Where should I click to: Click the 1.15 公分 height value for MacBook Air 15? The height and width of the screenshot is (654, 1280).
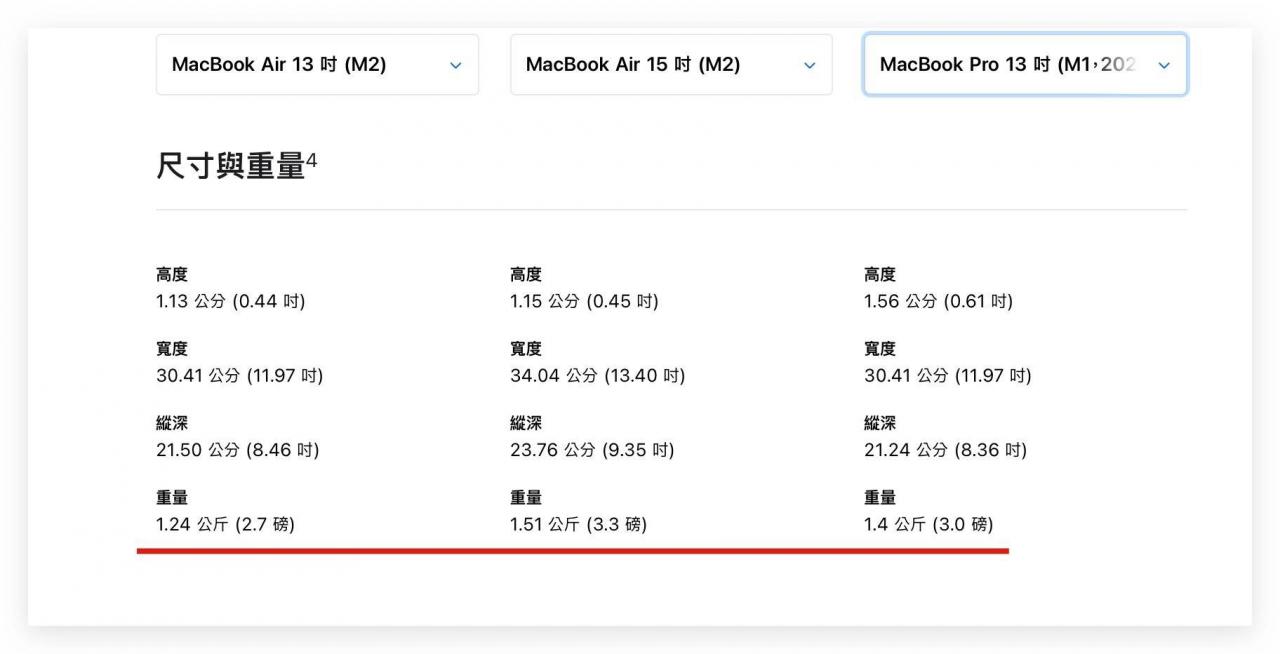[x=584, y=301]
